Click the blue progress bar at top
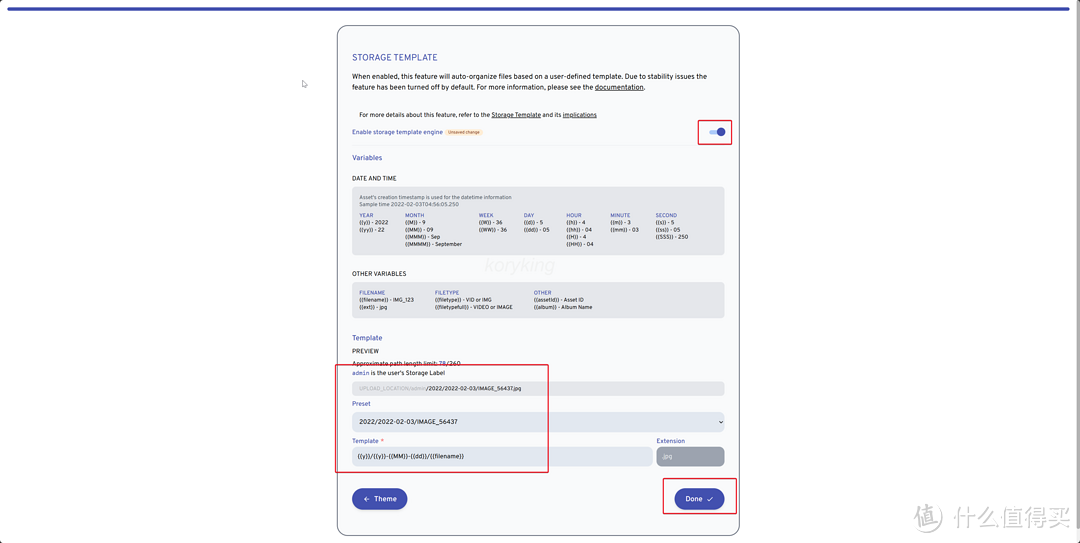Viewport: 1080px width, 543px height. click(x=538, y=9)
